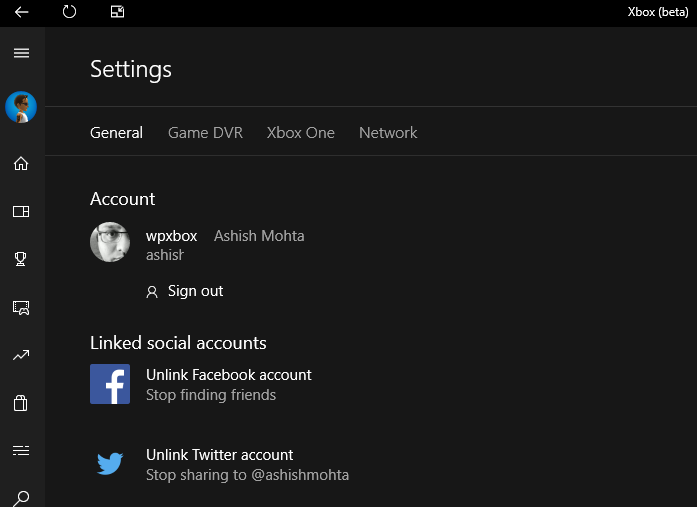Click the Sign out button
697x507 pixels.
[185, 291]
